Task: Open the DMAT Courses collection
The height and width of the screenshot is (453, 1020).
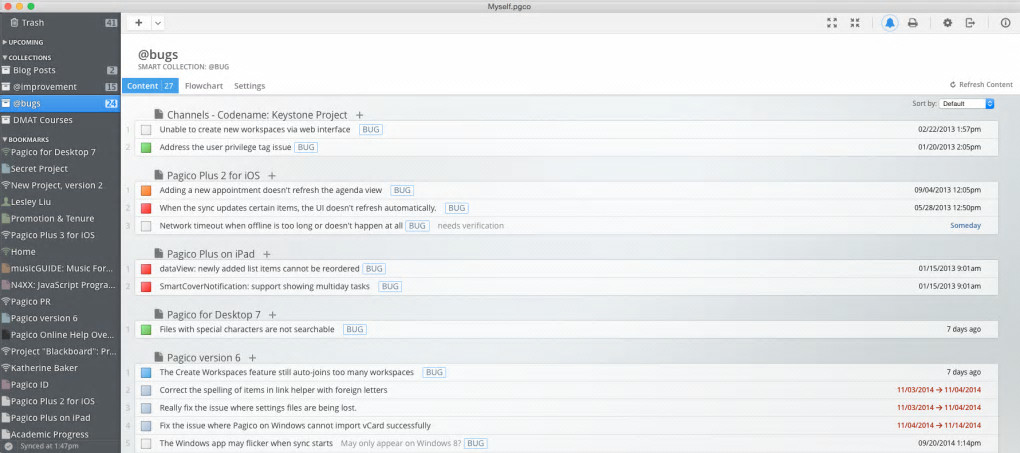Action: pos(60,120)
